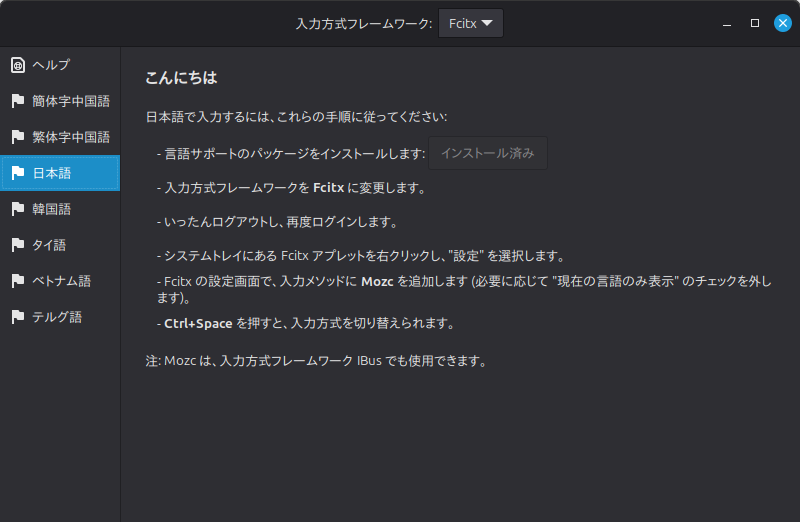
Task: Click the インストール済み button
Action: [x=488, y=153]
